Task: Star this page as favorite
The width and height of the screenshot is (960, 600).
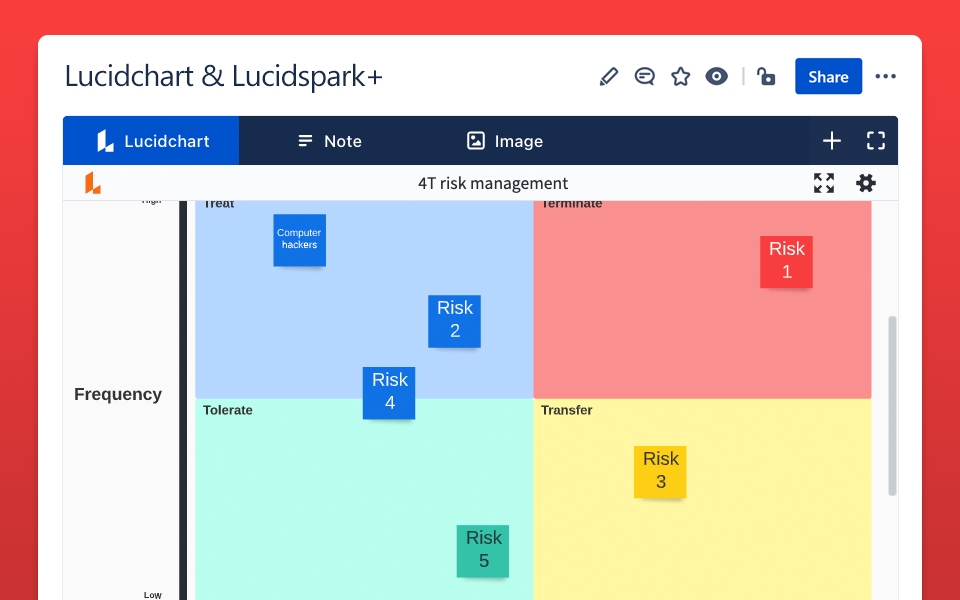Action: (x=681, y=77)
